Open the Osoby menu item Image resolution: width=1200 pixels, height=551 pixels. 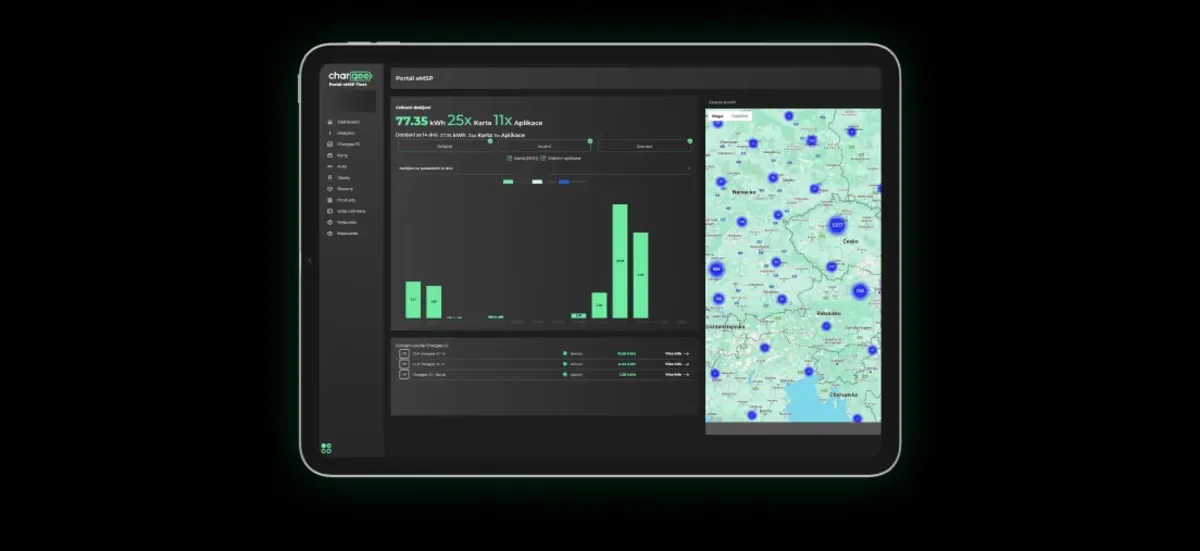(343, 177)
